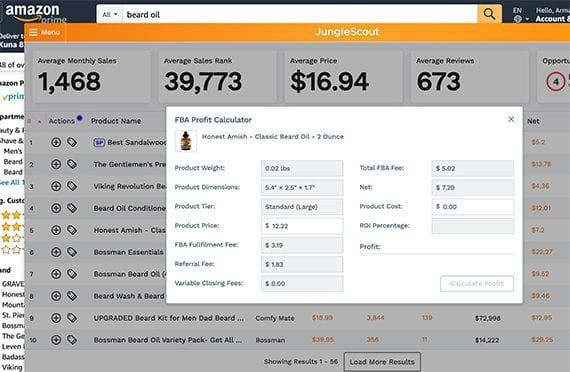
Task: Open the tag icon for row 9
Action: (72, 318)
